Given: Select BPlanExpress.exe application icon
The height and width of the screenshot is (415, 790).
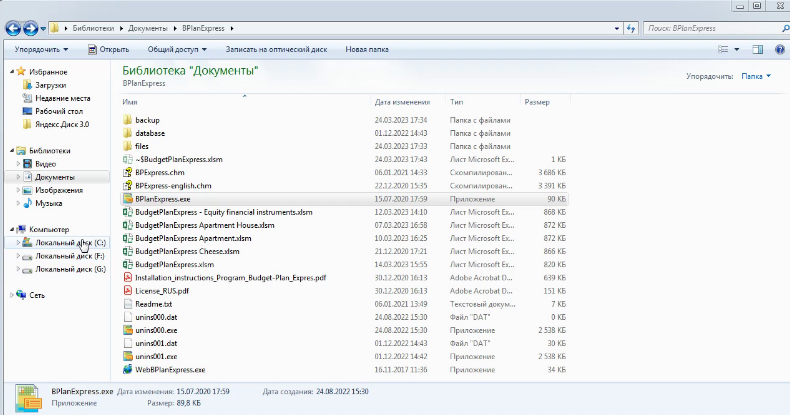Looking at the screenshot, I should point(127,199).
